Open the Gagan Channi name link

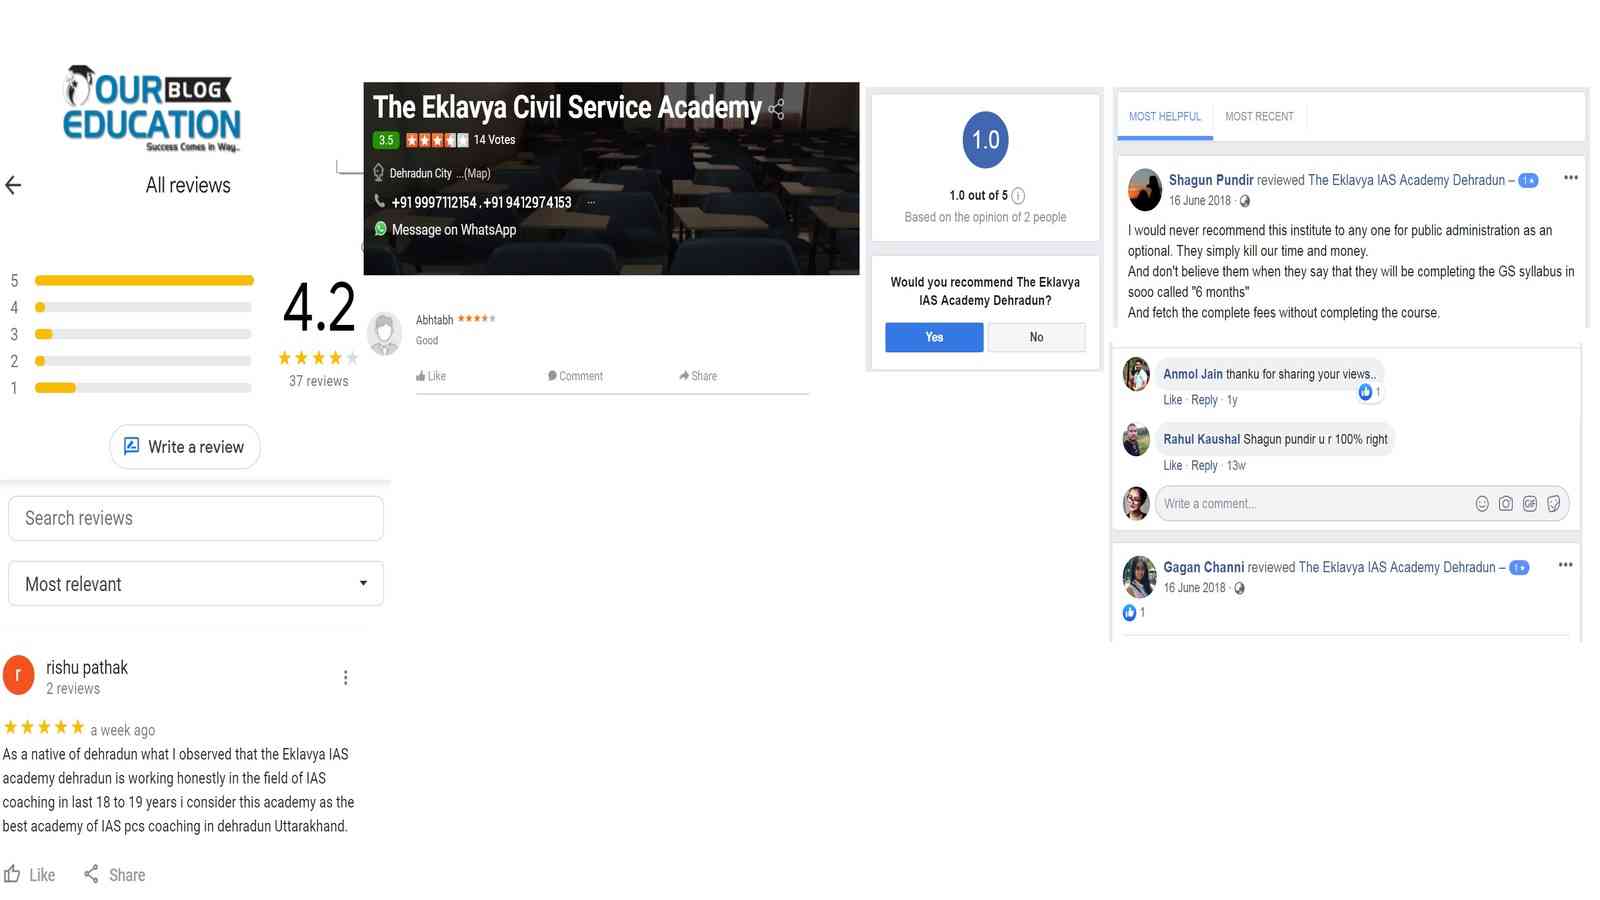pos(1203,567)
